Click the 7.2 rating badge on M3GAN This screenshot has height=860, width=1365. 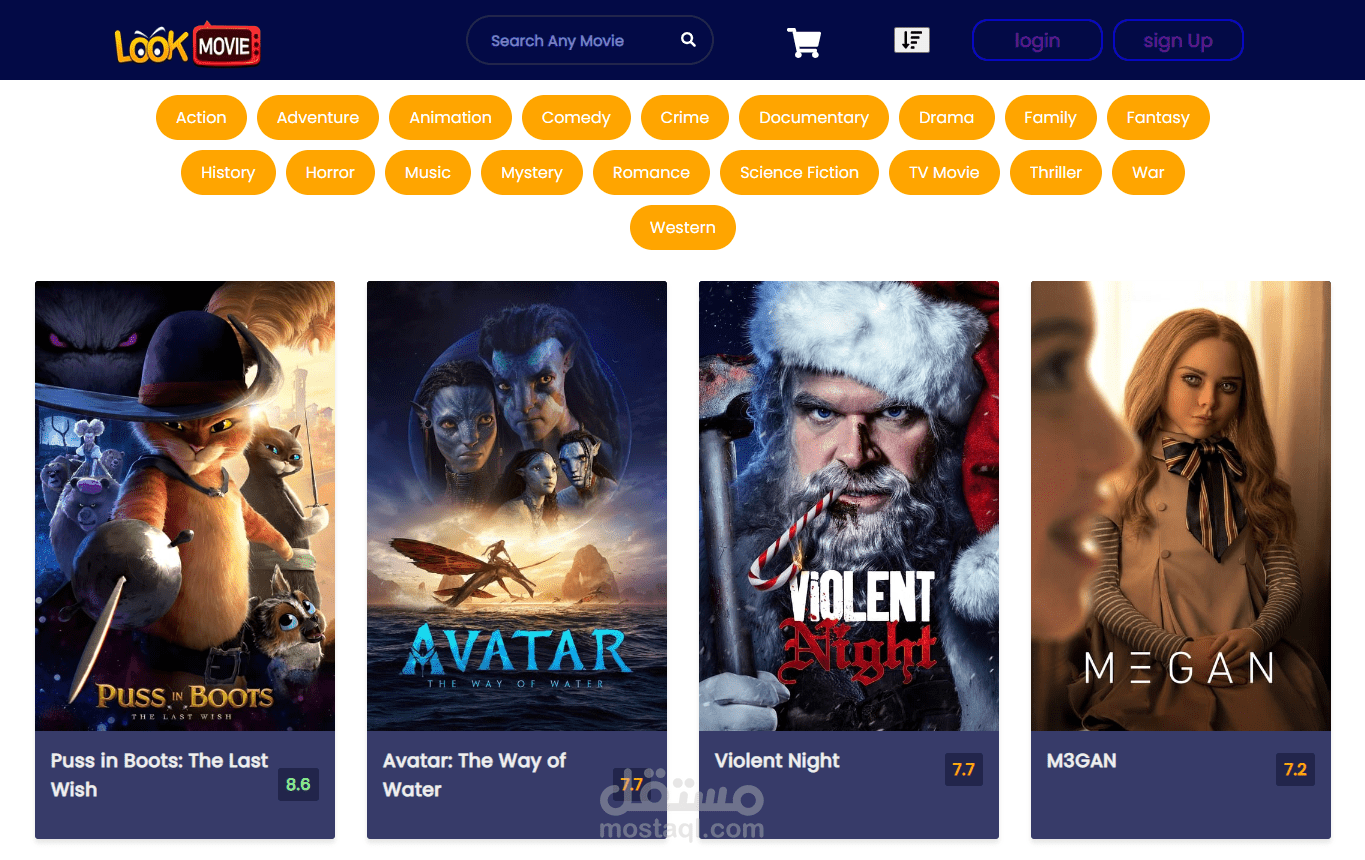tap(1294, 770)
